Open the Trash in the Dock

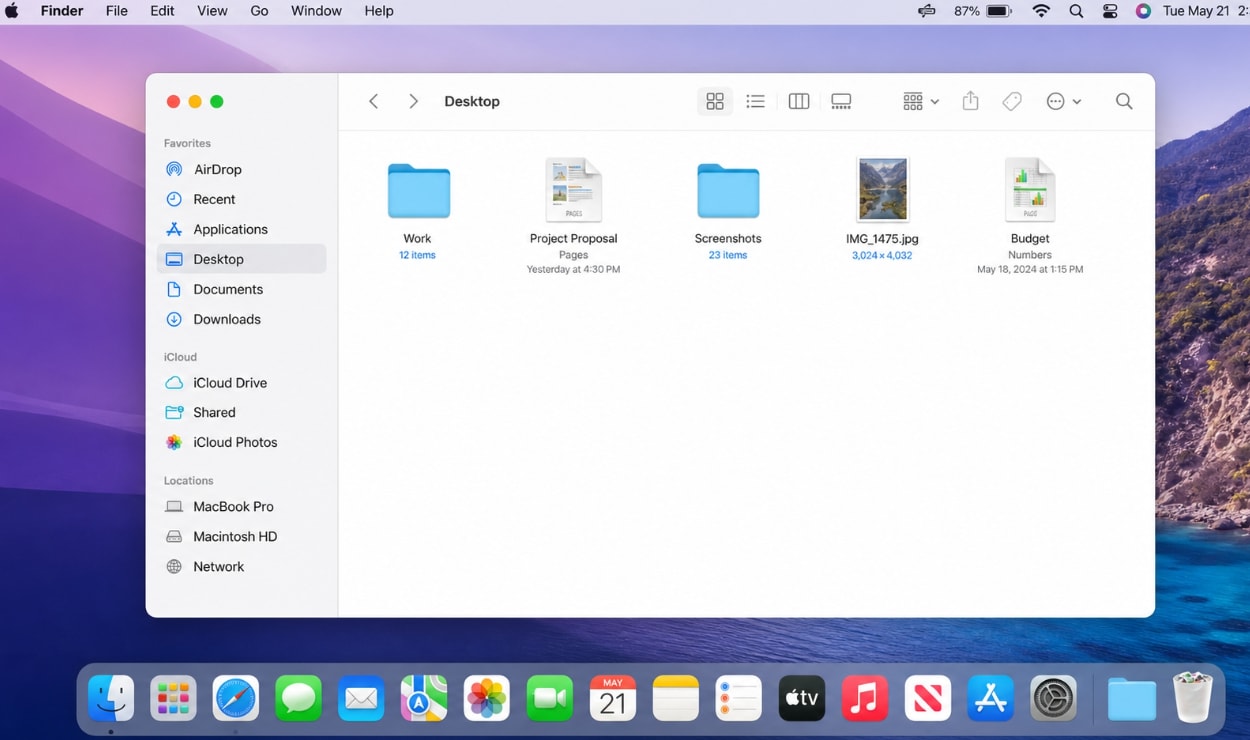point(1193,697)
